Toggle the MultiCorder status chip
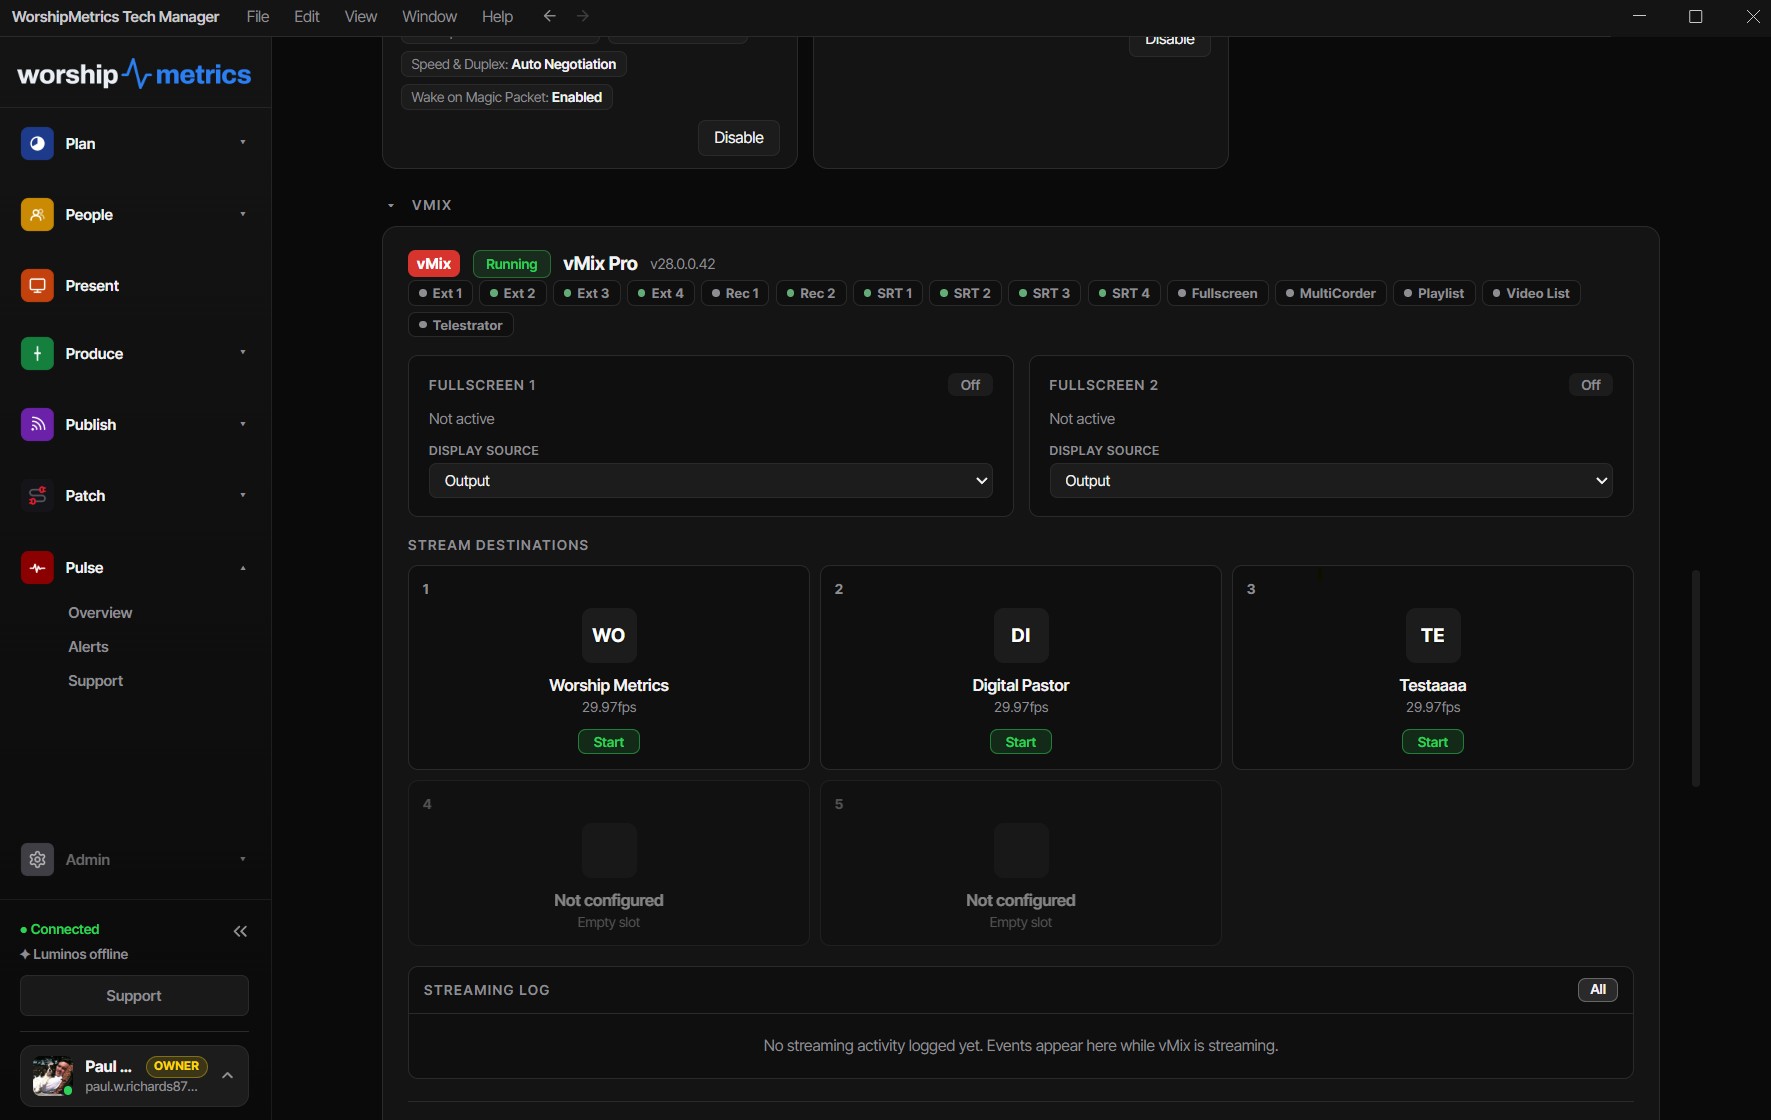Screen dimensions: 1771x1120 (x=1331, y=293)
